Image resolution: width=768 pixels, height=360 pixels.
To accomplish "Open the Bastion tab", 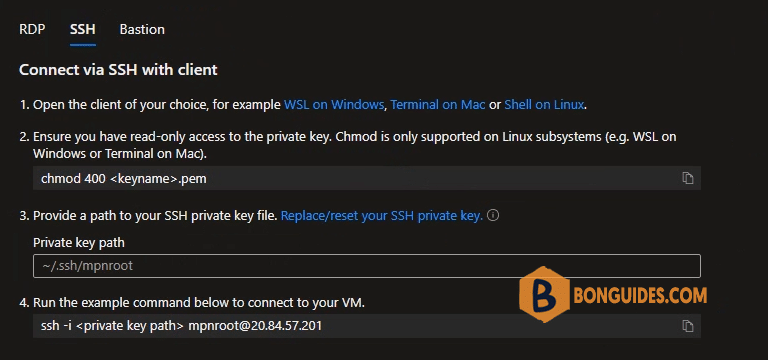I will tap(142, 29).
